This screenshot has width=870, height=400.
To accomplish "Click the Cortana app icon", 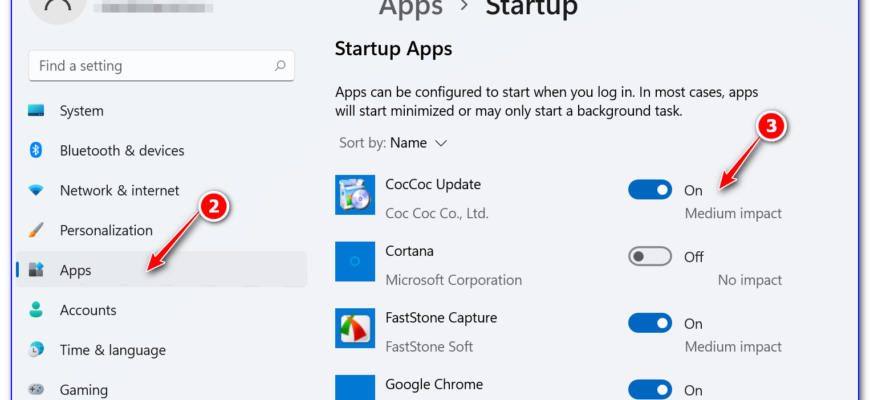I will [x=355, y=261].
